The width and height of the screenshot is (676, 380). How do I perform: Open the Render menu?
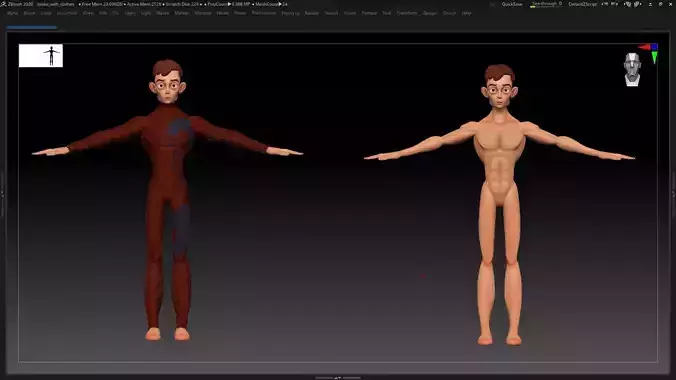[x=312, y=13]
